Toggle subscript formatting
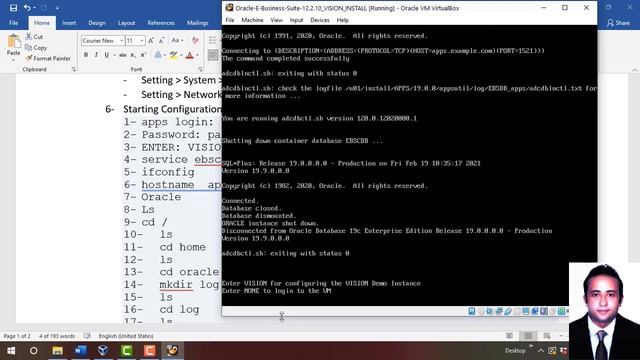 pyautogui.click(x=133, y=55)
